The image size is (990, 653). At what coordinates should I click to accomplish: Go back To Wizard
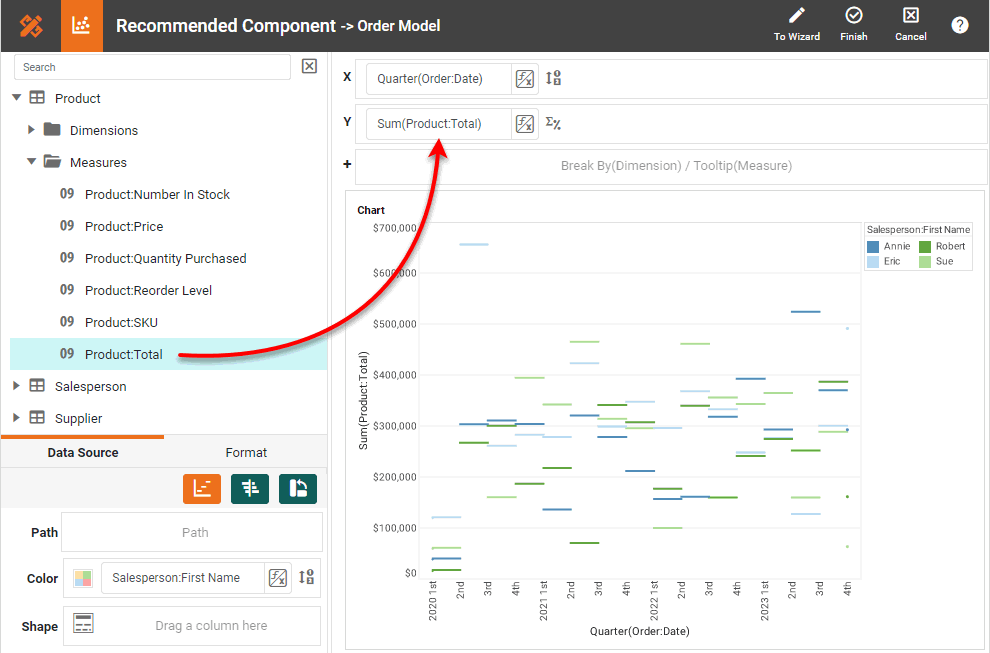pos(796,25)
